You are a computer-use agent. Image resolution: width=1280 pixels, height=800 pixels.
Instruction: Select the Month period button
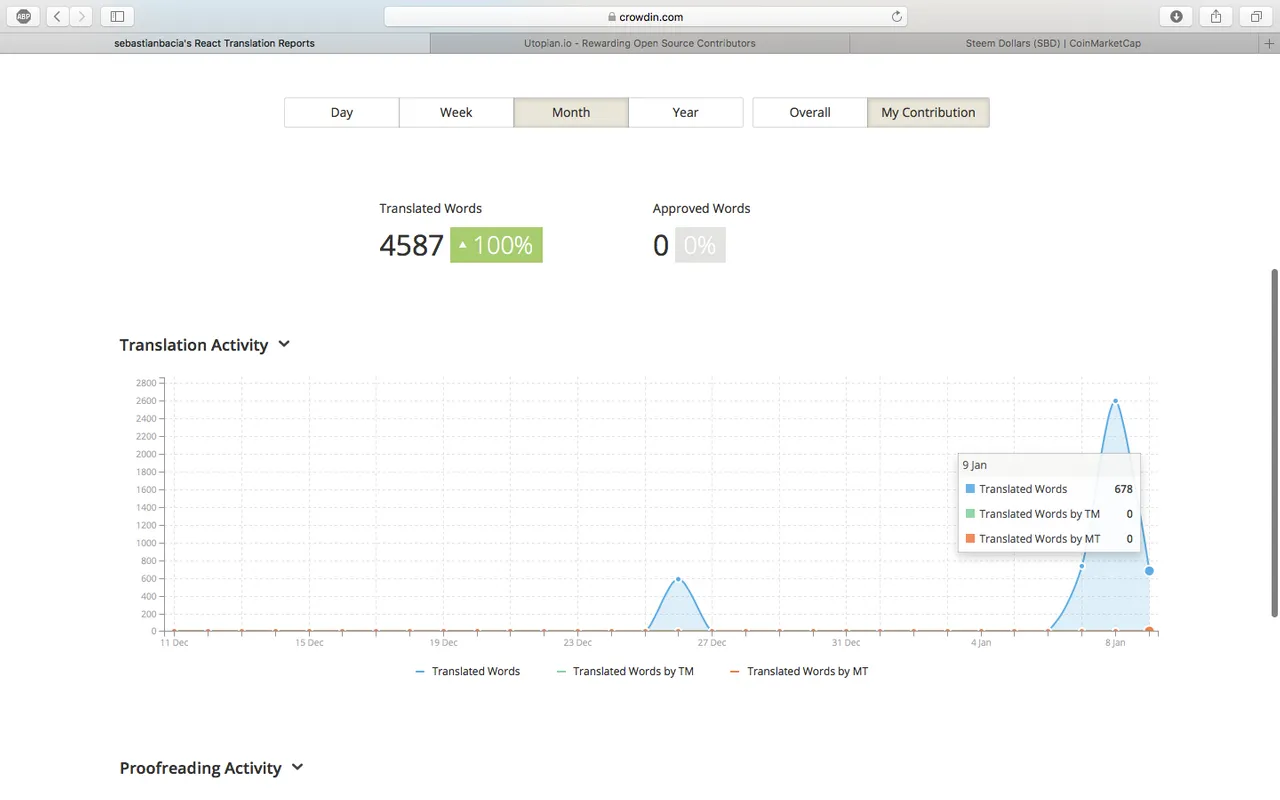pos(571,112)
